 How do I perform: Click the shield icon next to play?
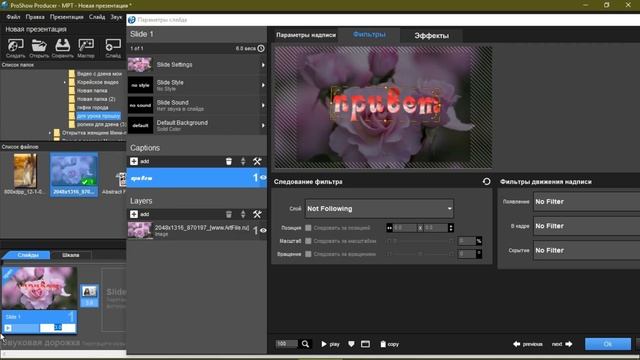tap(351, 344)
